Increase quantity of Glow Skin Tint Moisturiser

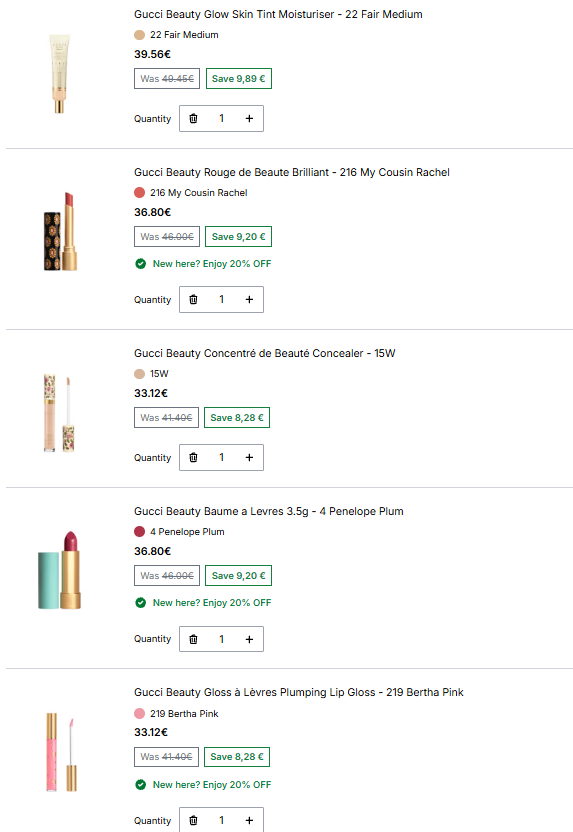pos(249,118)
